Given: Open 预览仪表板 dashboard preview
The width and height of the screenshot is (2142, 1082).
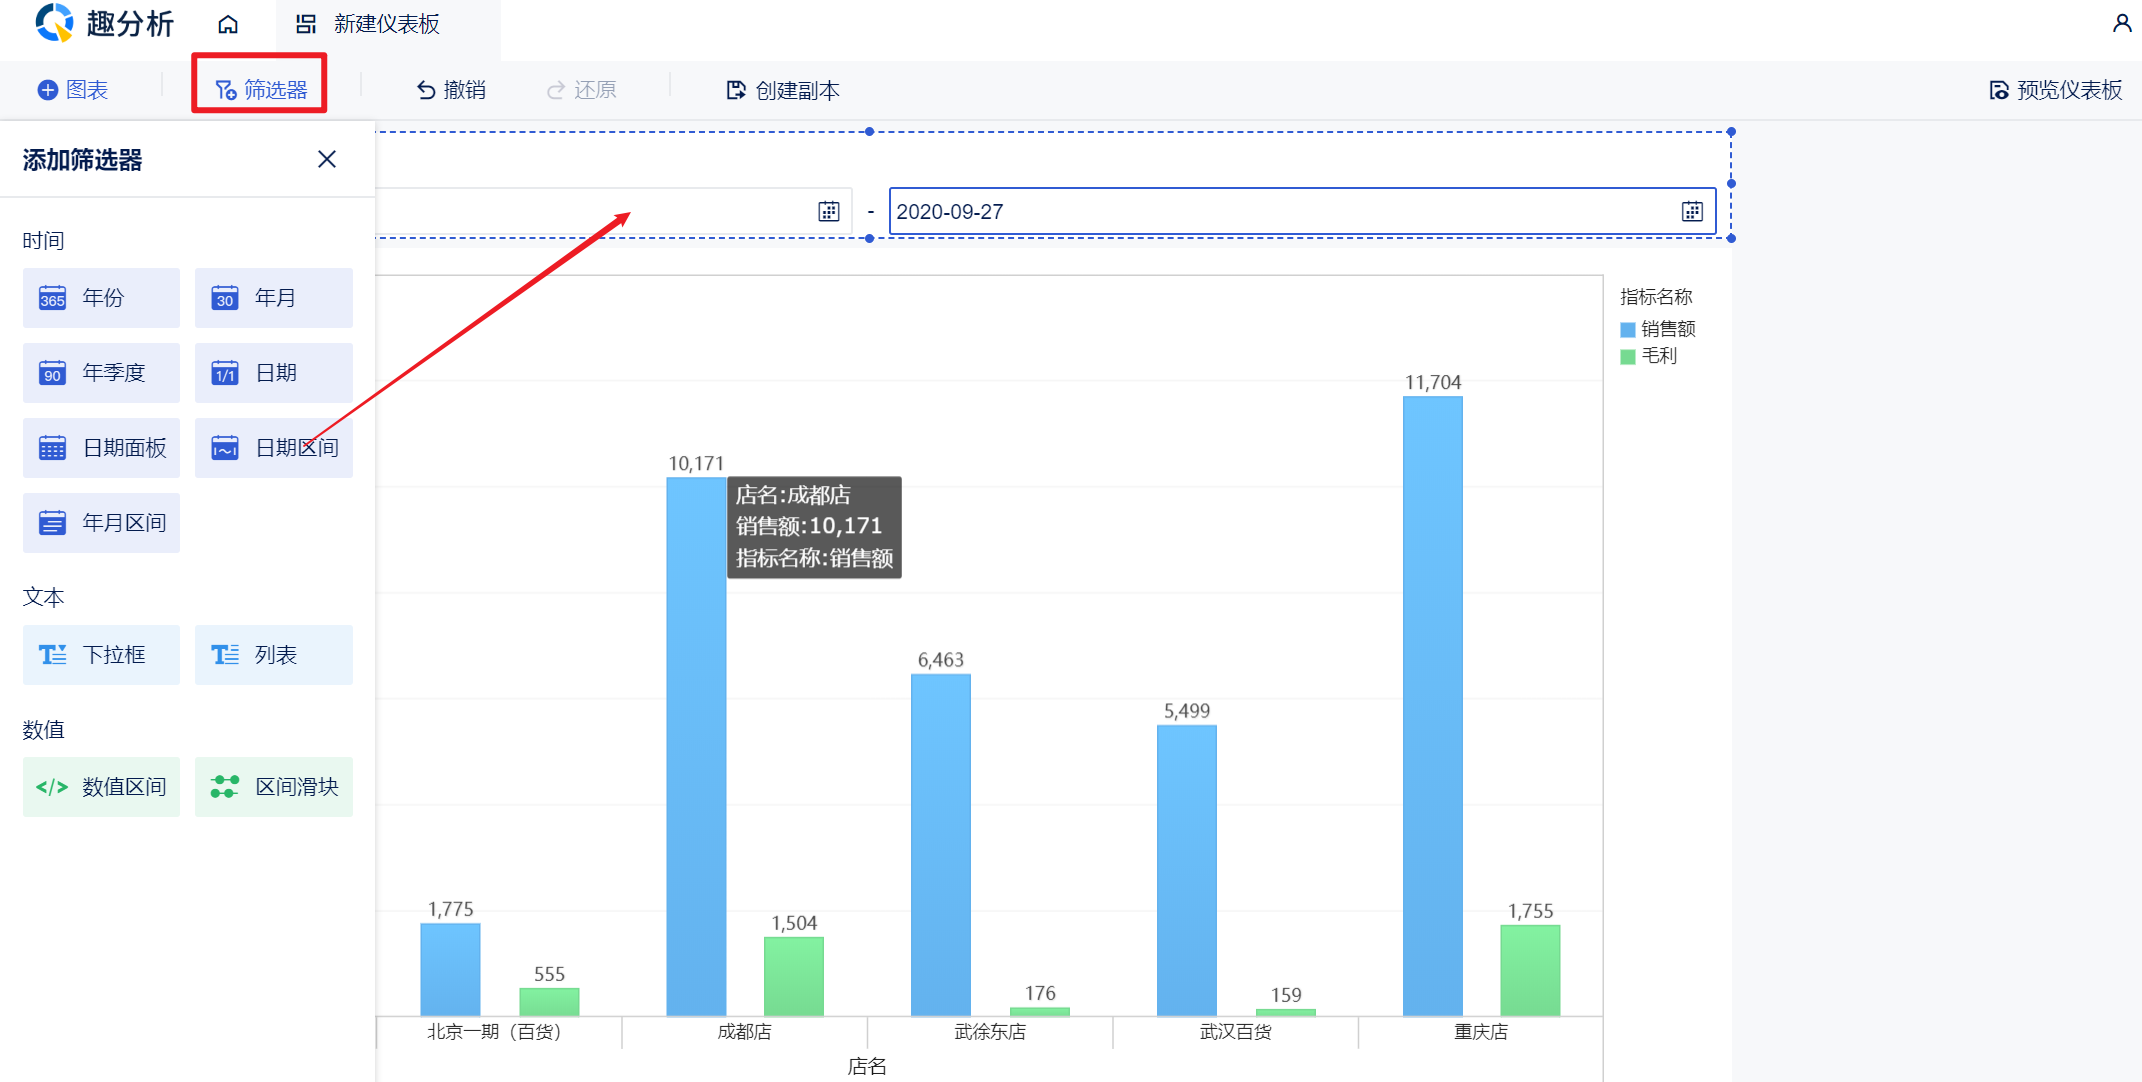Looking at the screenshot, I should click(2056, 90).
